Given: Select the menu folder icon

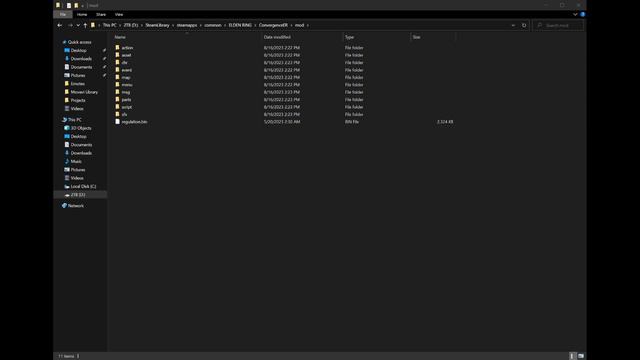Looking at the screenshot, I should (118, 84).
